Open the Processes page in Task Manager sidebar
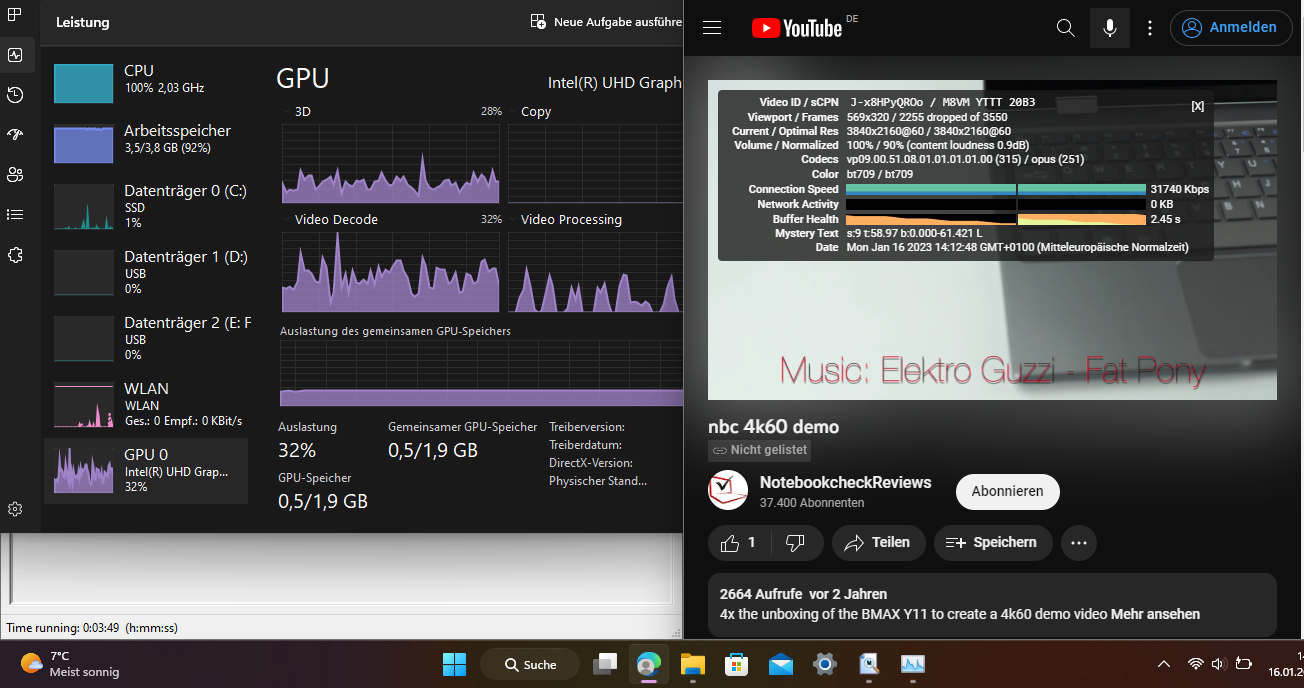This screenshot has width=1304, height=688. [15, 15]
